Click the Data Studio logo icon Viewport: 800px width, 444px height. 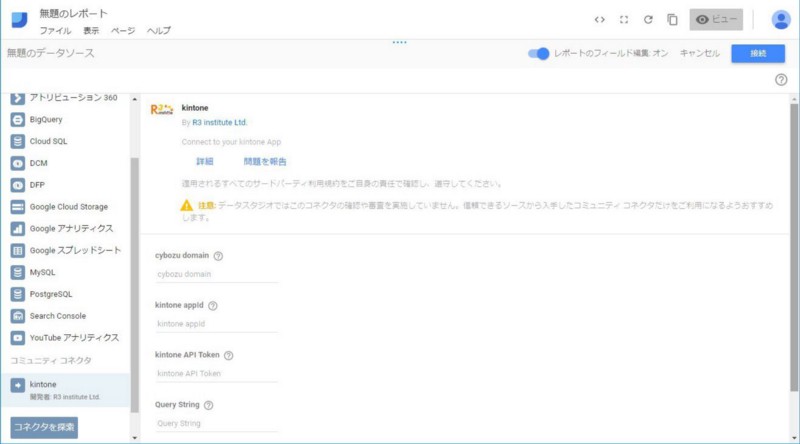[19, 20]
